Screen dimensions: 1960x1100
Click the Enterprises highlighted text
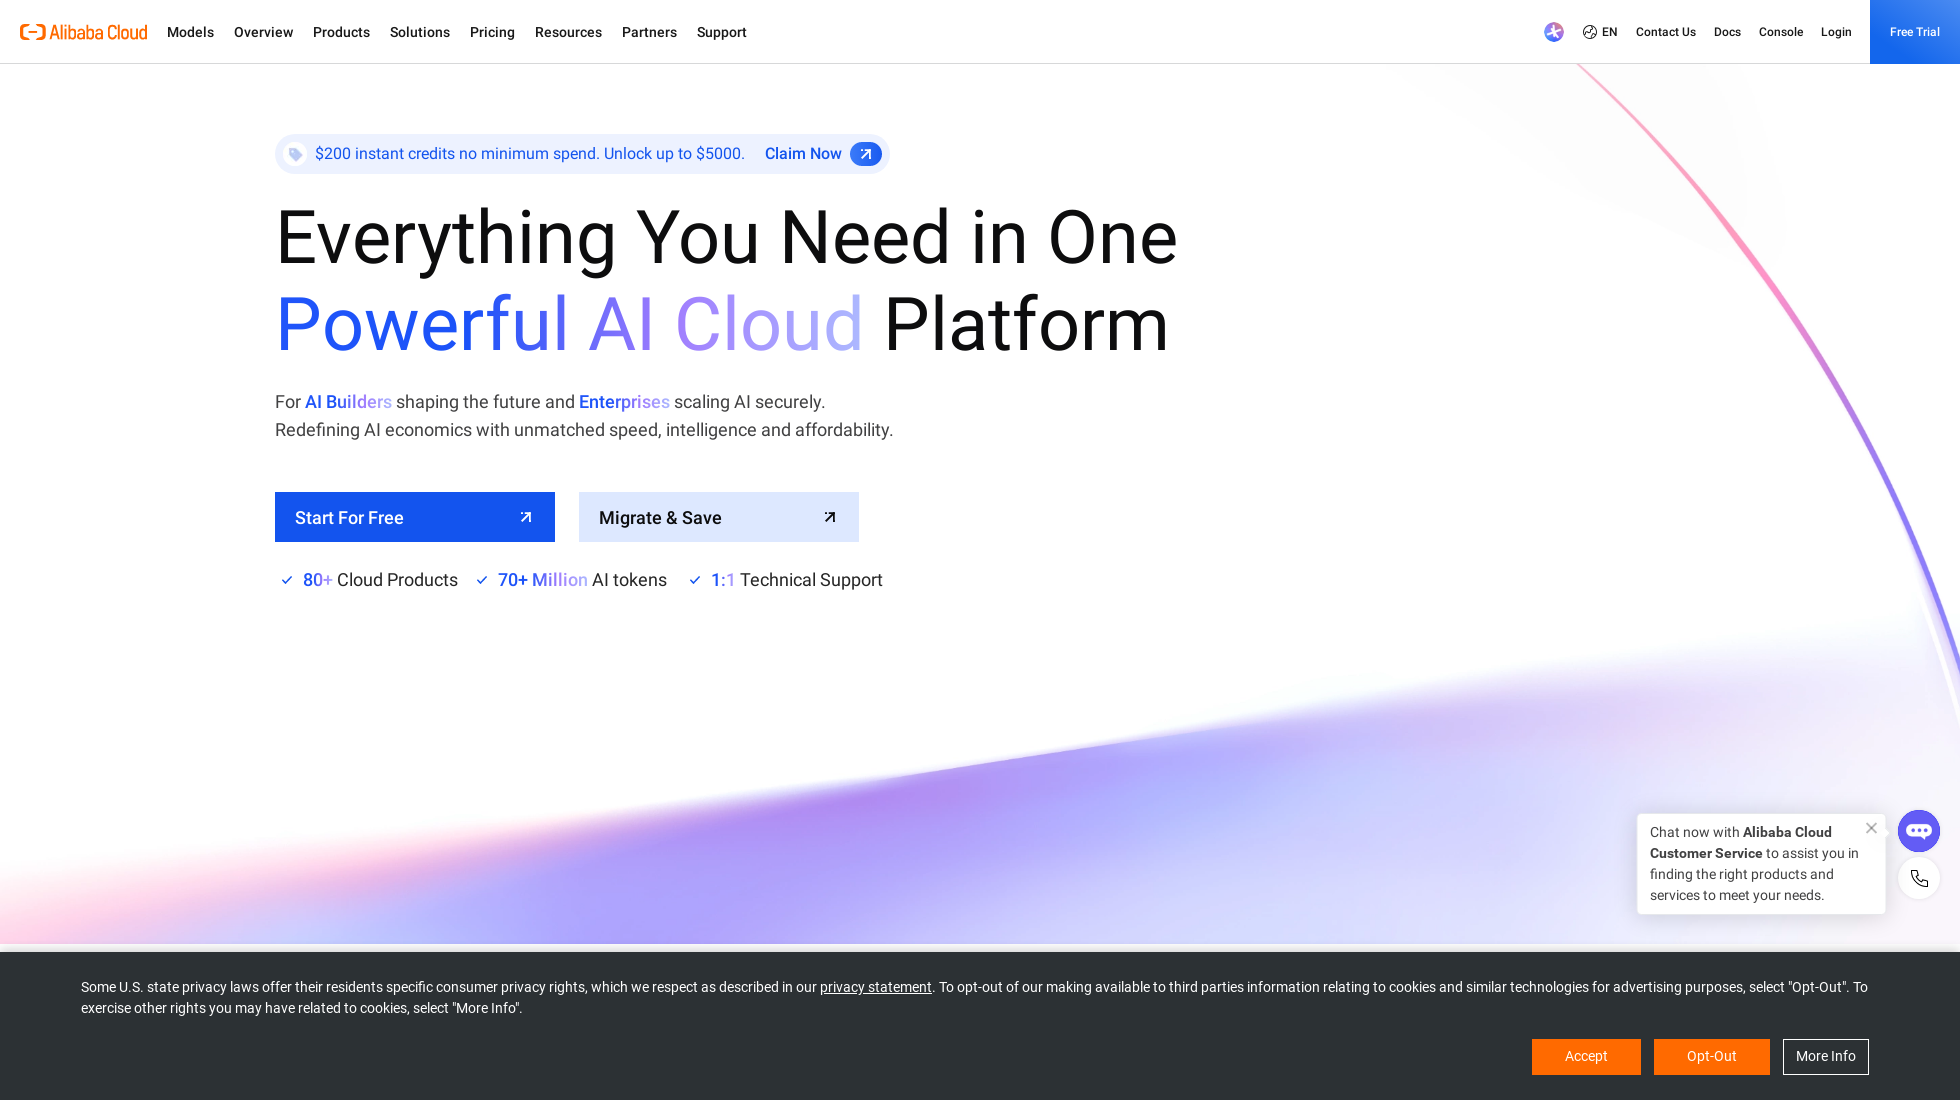coord(624,402)
